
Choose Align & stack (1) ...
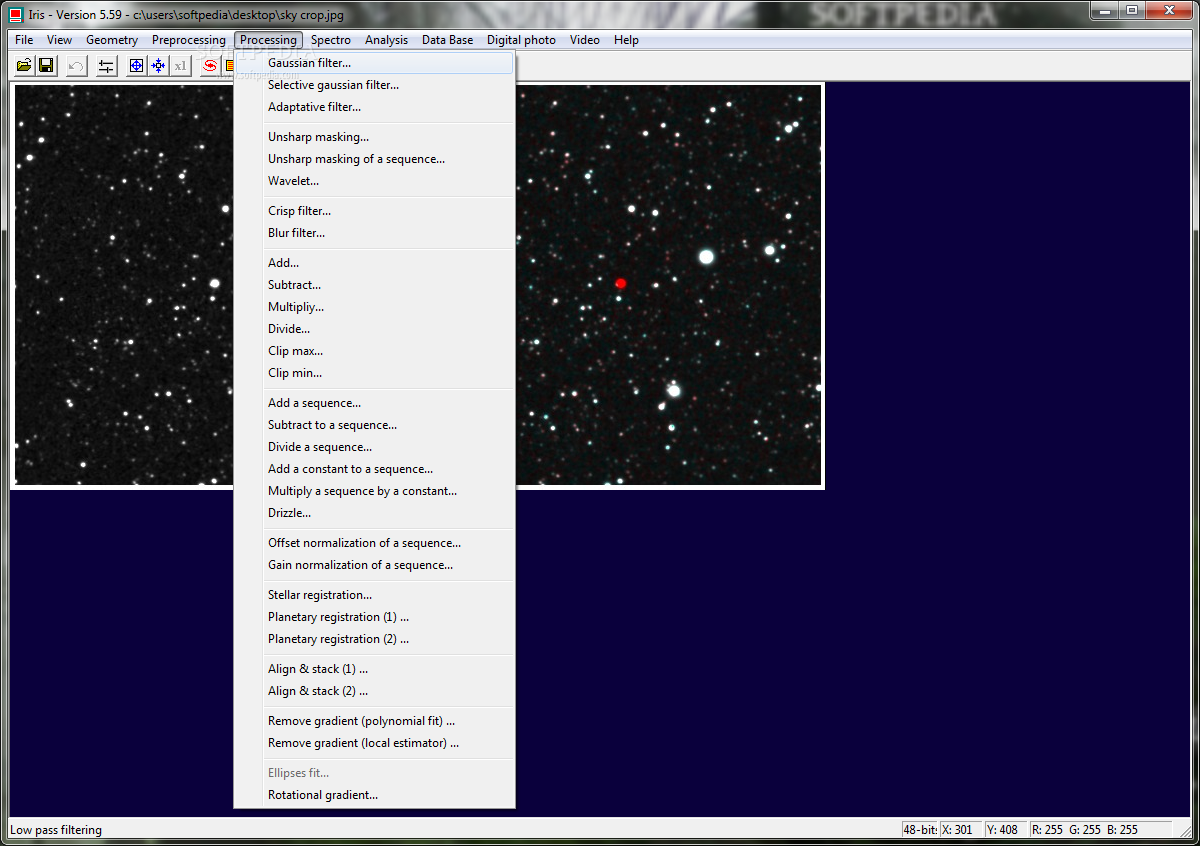tap(375, 669)
